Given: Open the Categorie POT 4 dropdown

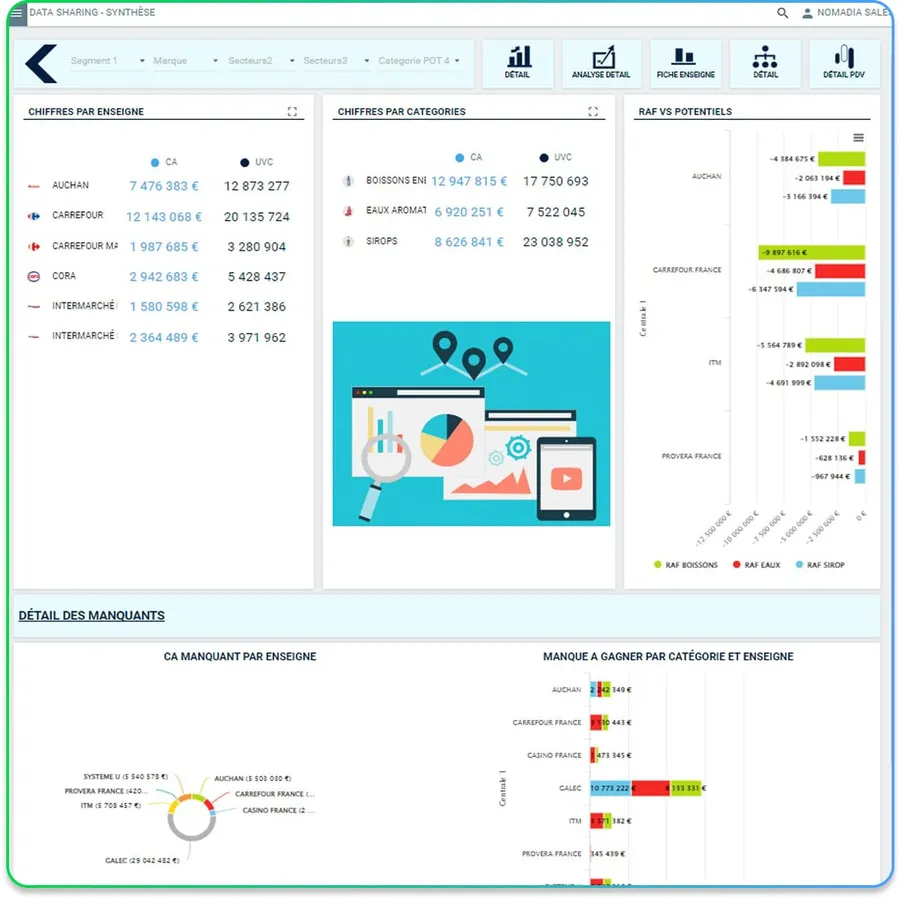Looking at the screenshot, I should 419,60.
